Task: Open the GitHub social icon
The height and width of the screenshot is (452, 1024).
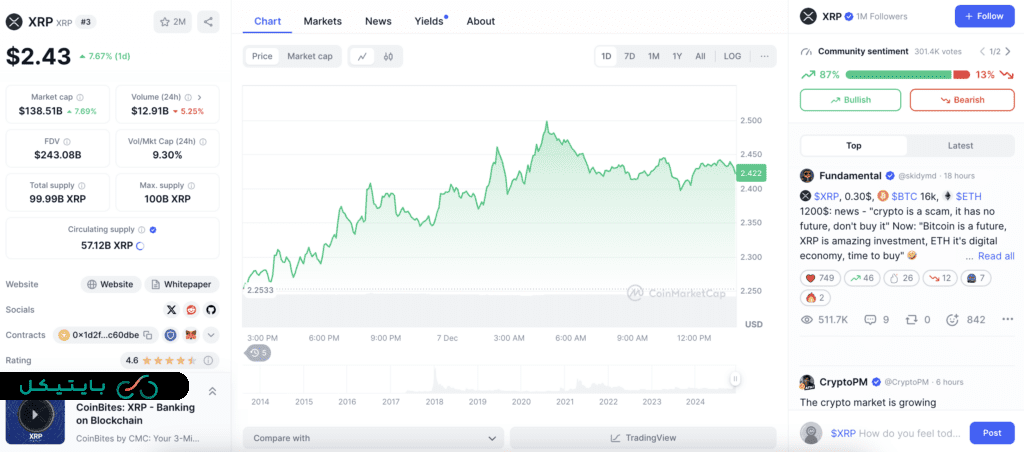Action: click(x=211, y=310)
